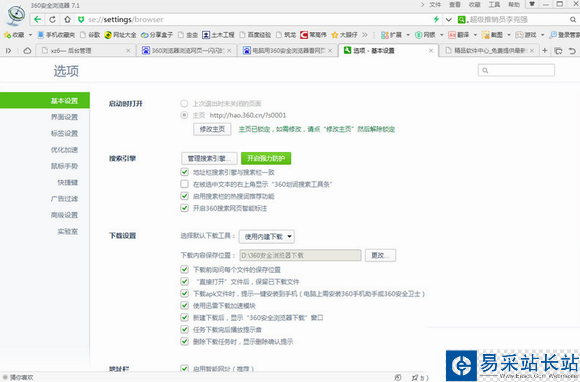
Task: Click the skin shirt icon in title bar
Action: (532, 4)
